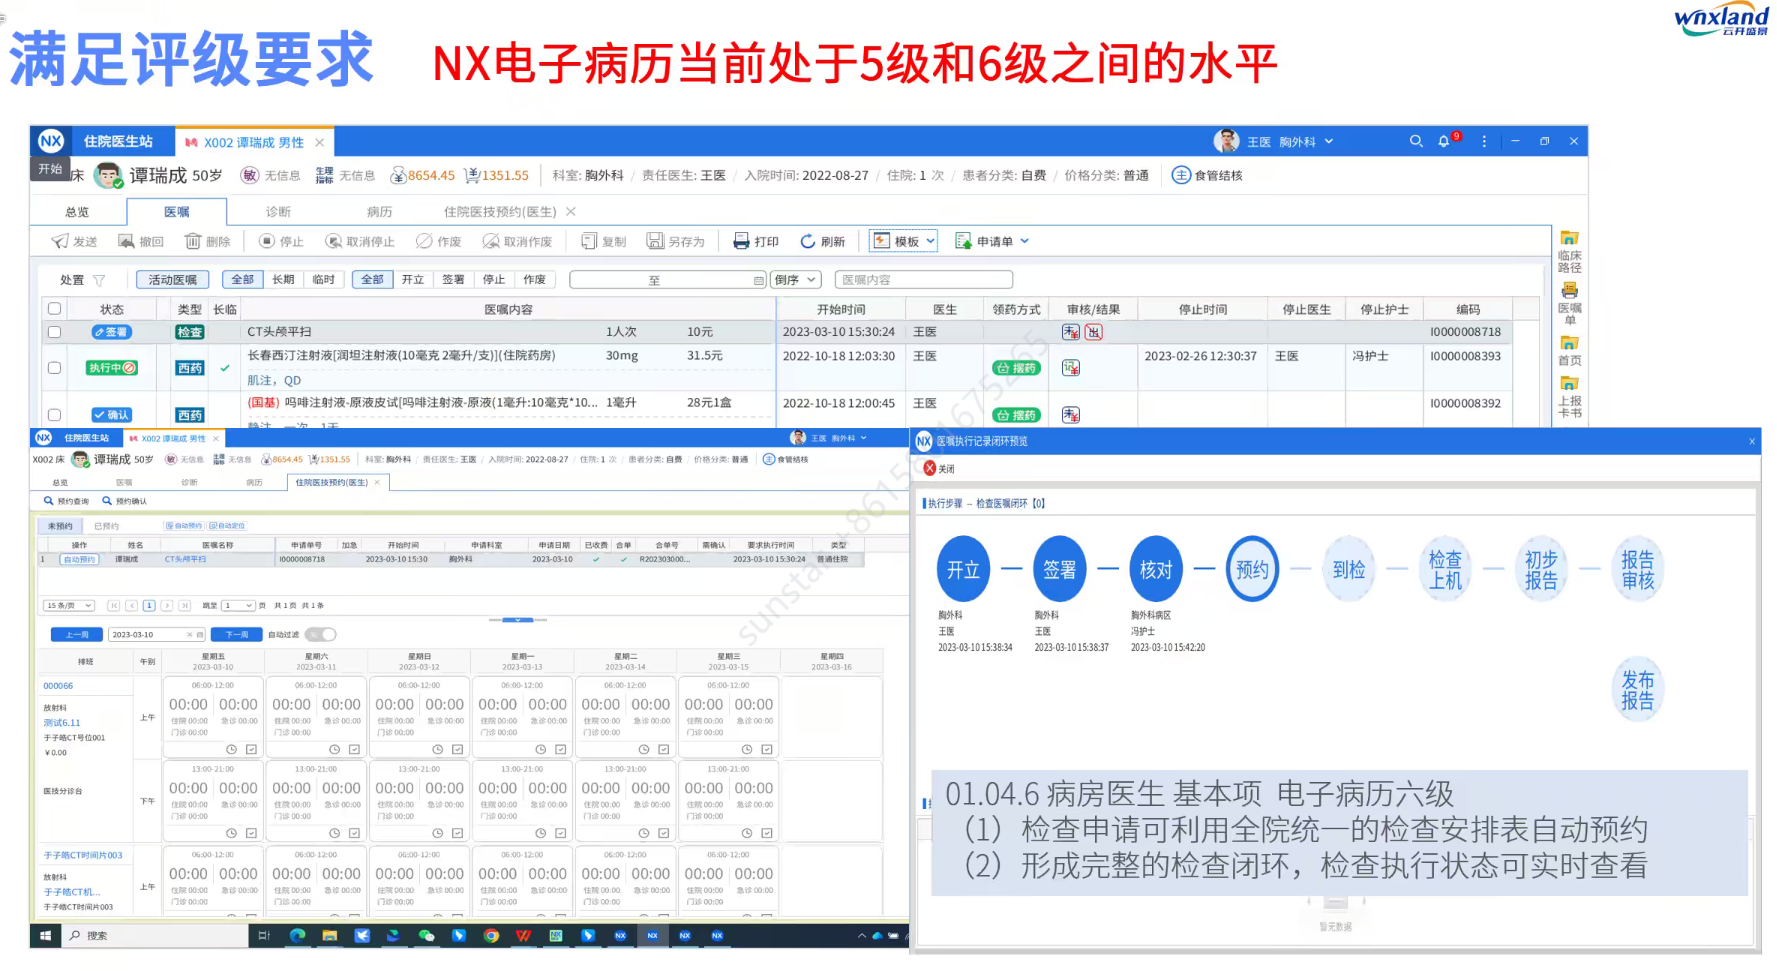1777x971 pixels.
Task: Click 停止 (stop) order icon
Action: 267,241
